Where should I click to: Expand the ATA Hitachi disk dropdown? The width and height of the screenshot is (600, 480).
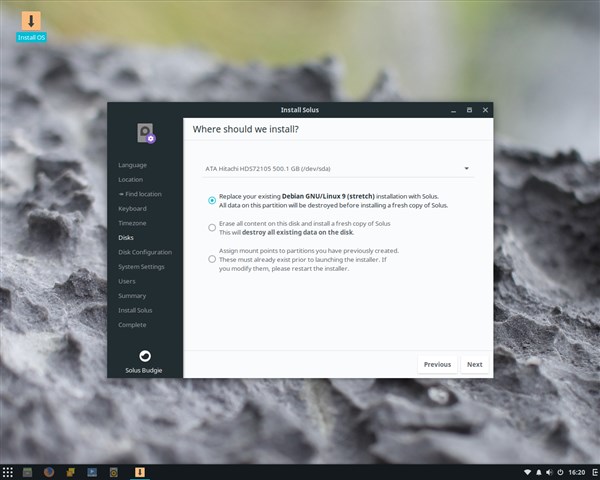tap(337, 169)
